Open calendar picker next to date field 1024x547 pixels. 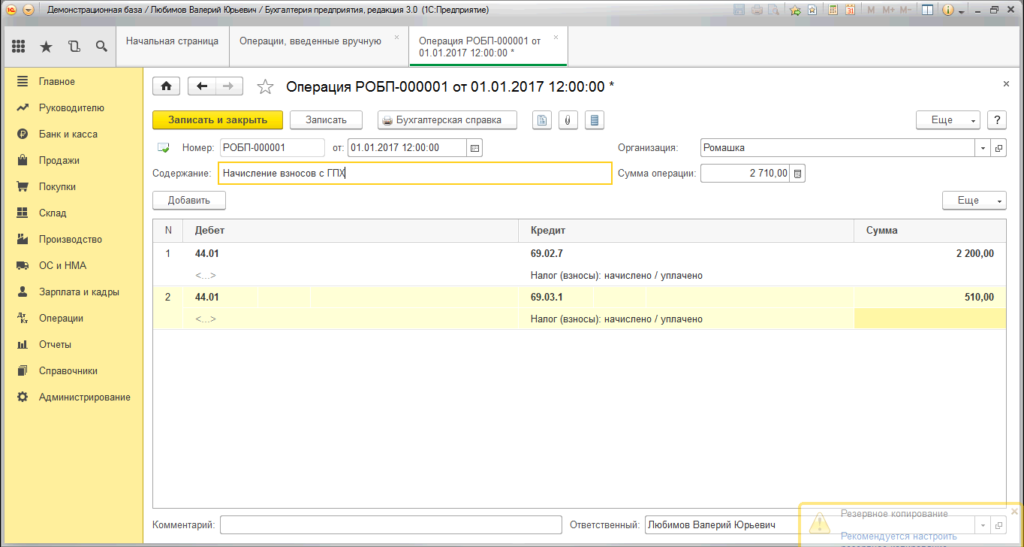(474, 148)
